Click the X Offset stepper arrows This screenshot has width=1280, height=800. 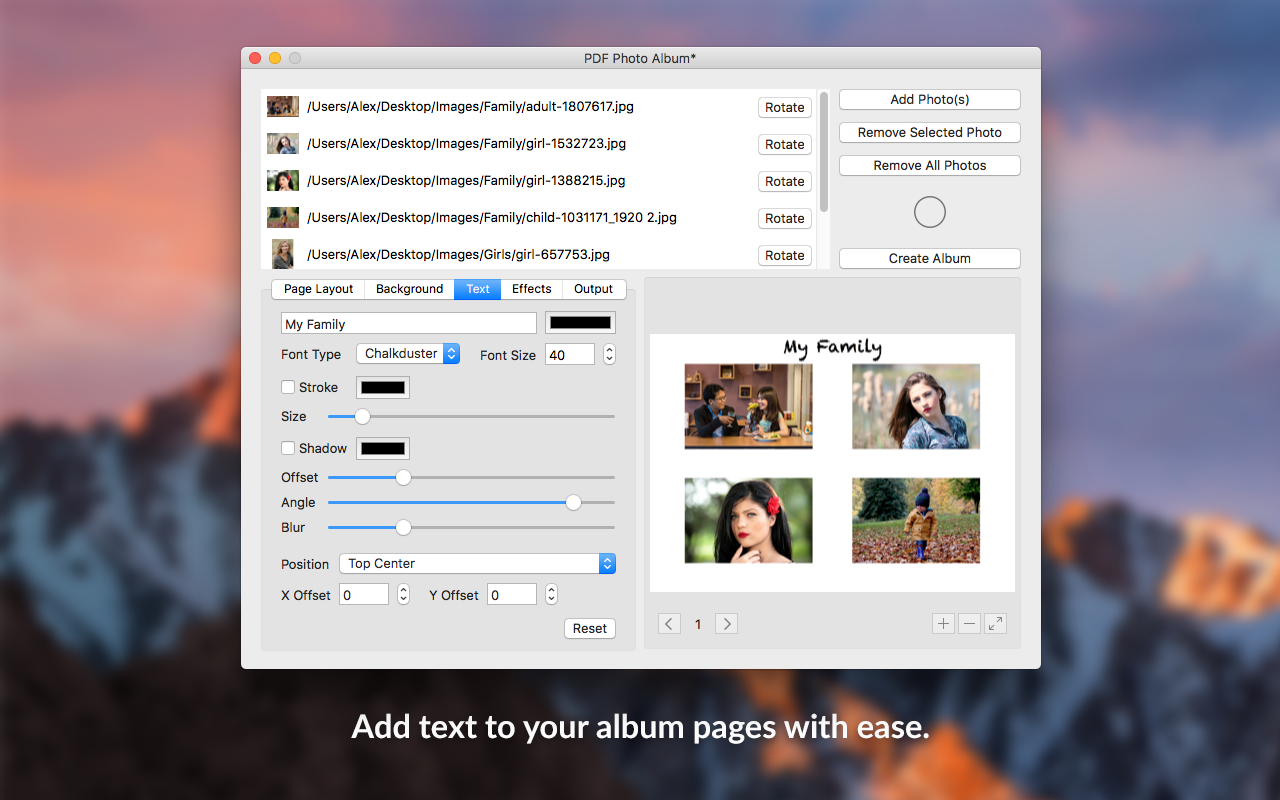point(403,595)
